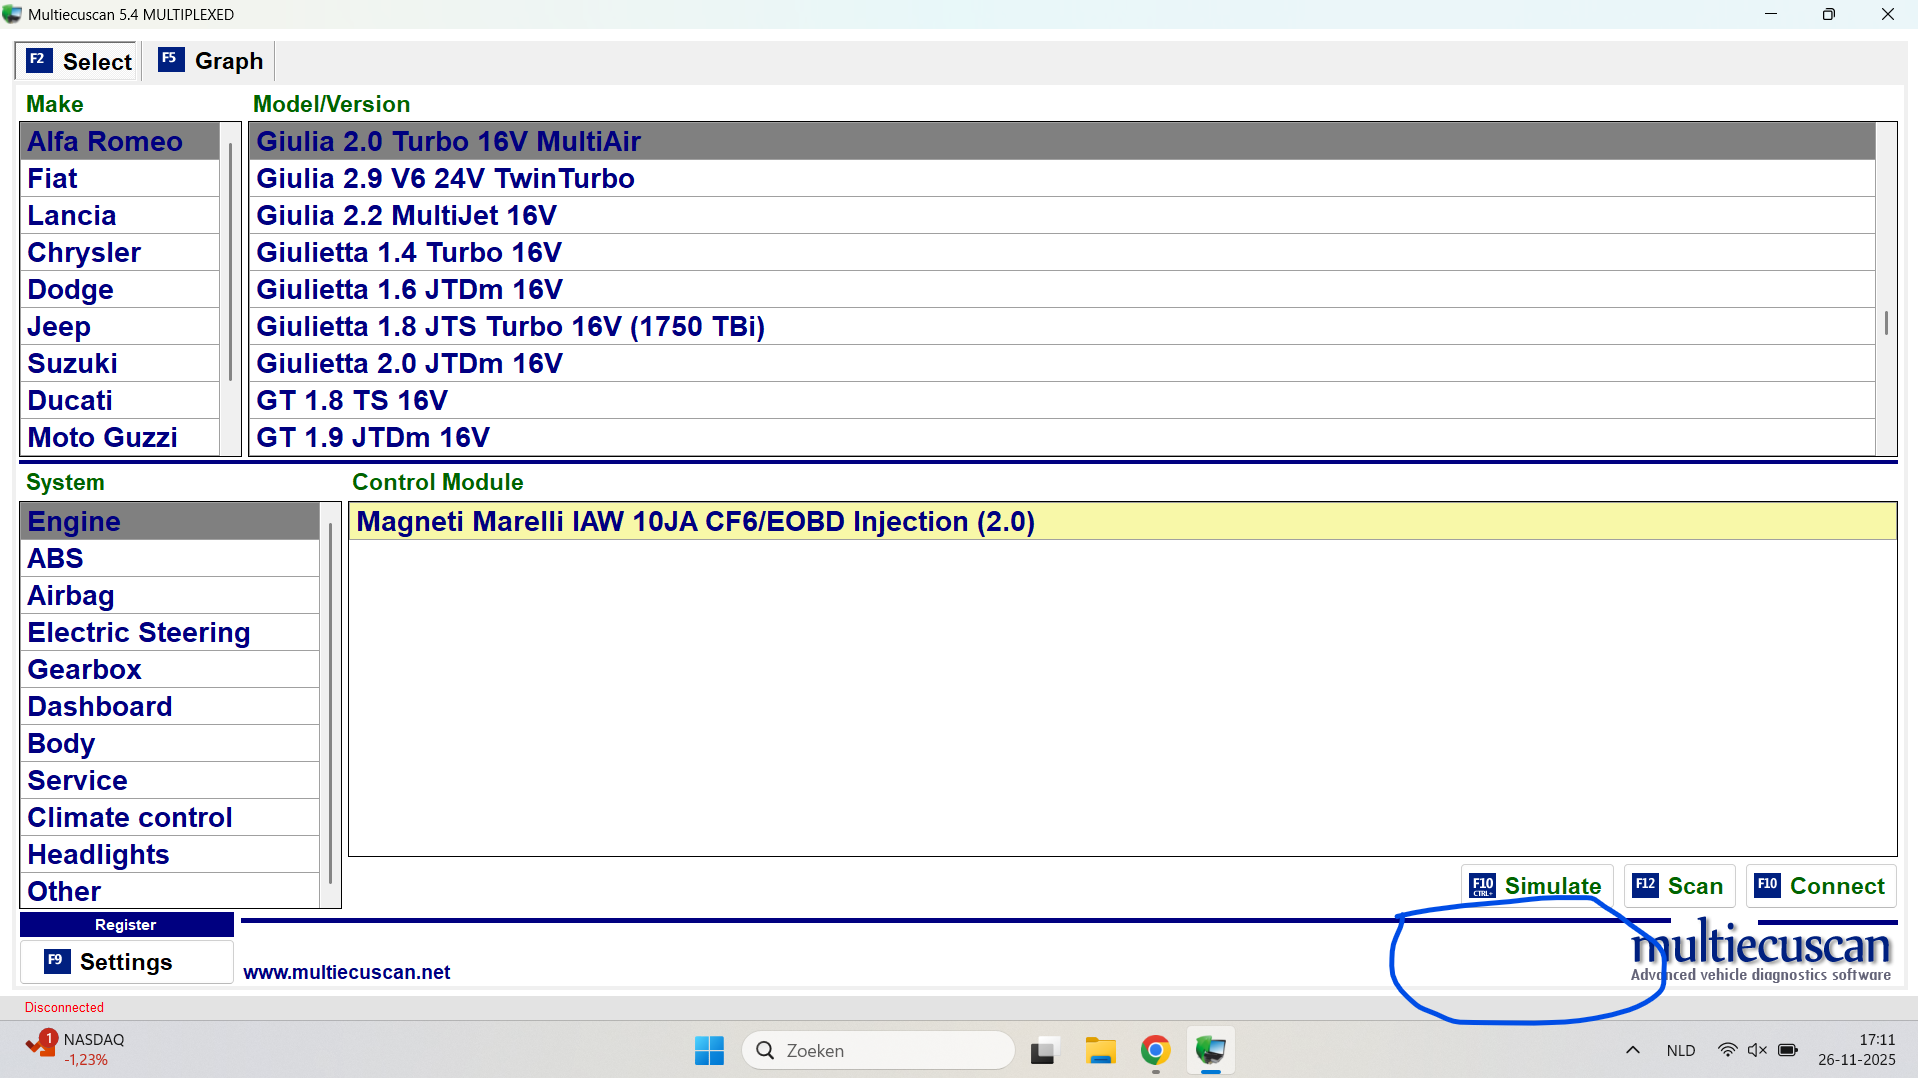The height and width of the screenshot is (1078, 1918).
Task: Visit the www.multiecuscan.net link
Action: [x=346, y=972]
